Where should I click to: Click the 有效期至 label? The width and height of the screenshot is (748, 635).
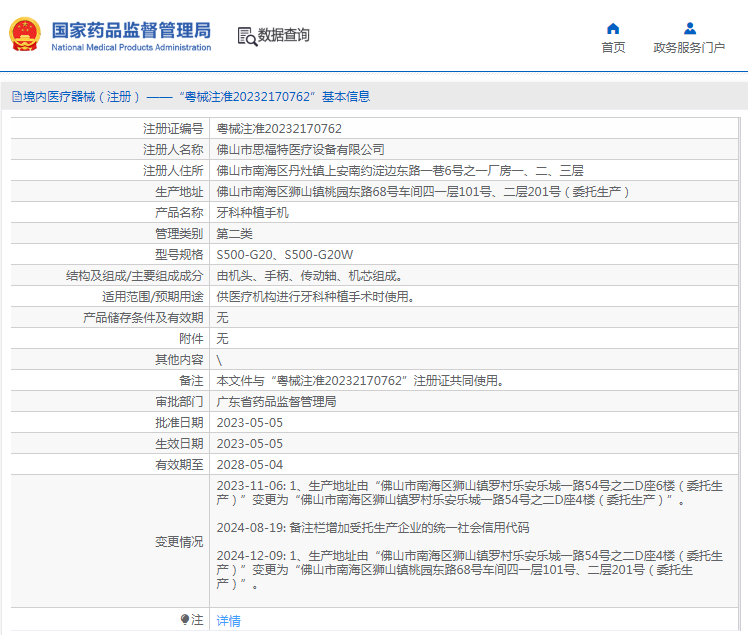click(x=179, y=464)
